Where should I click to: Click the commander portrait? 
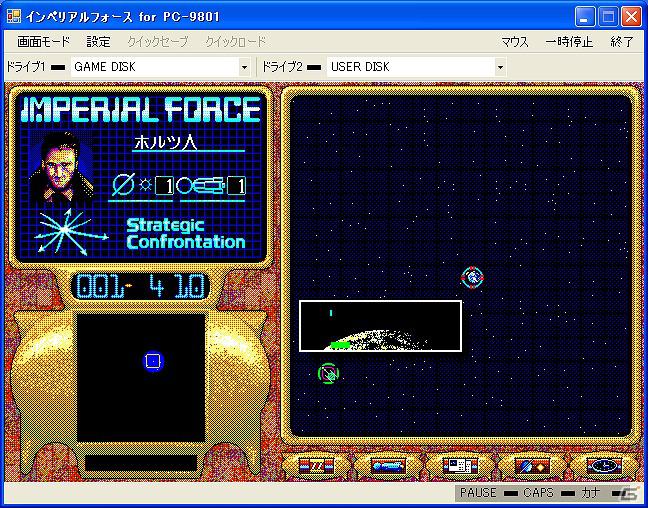pyautogui.click(x=61, y=167)
